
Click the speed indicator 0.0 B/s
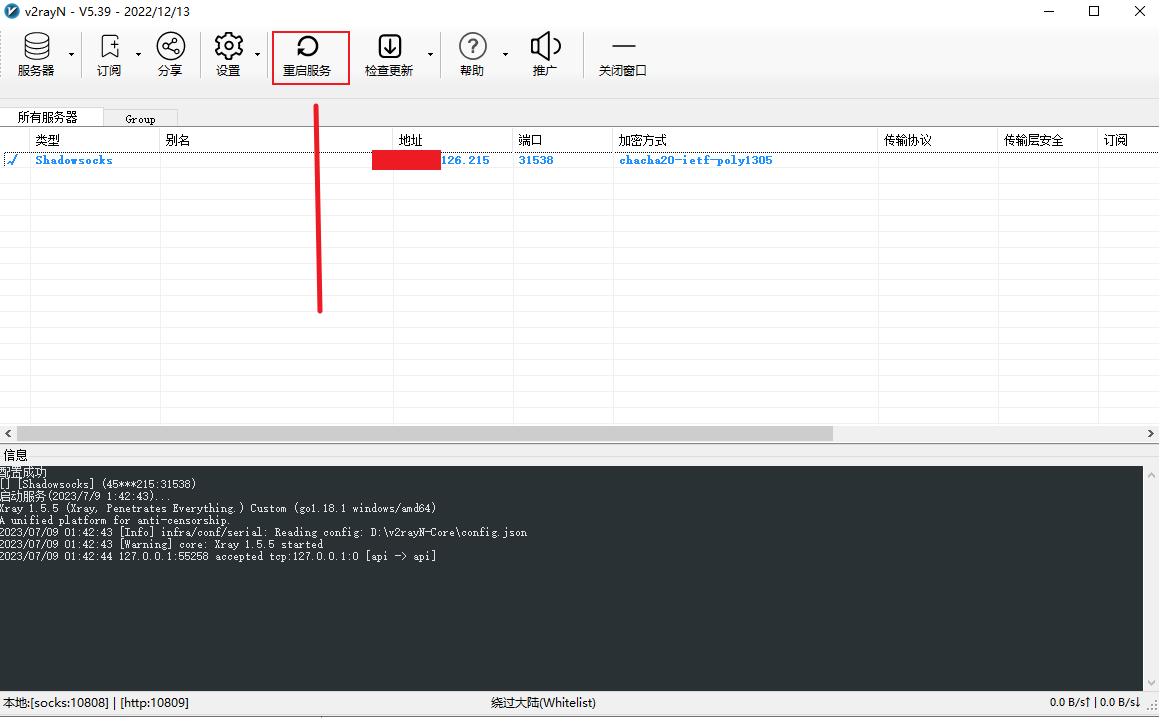click(x=1095, y=702)
